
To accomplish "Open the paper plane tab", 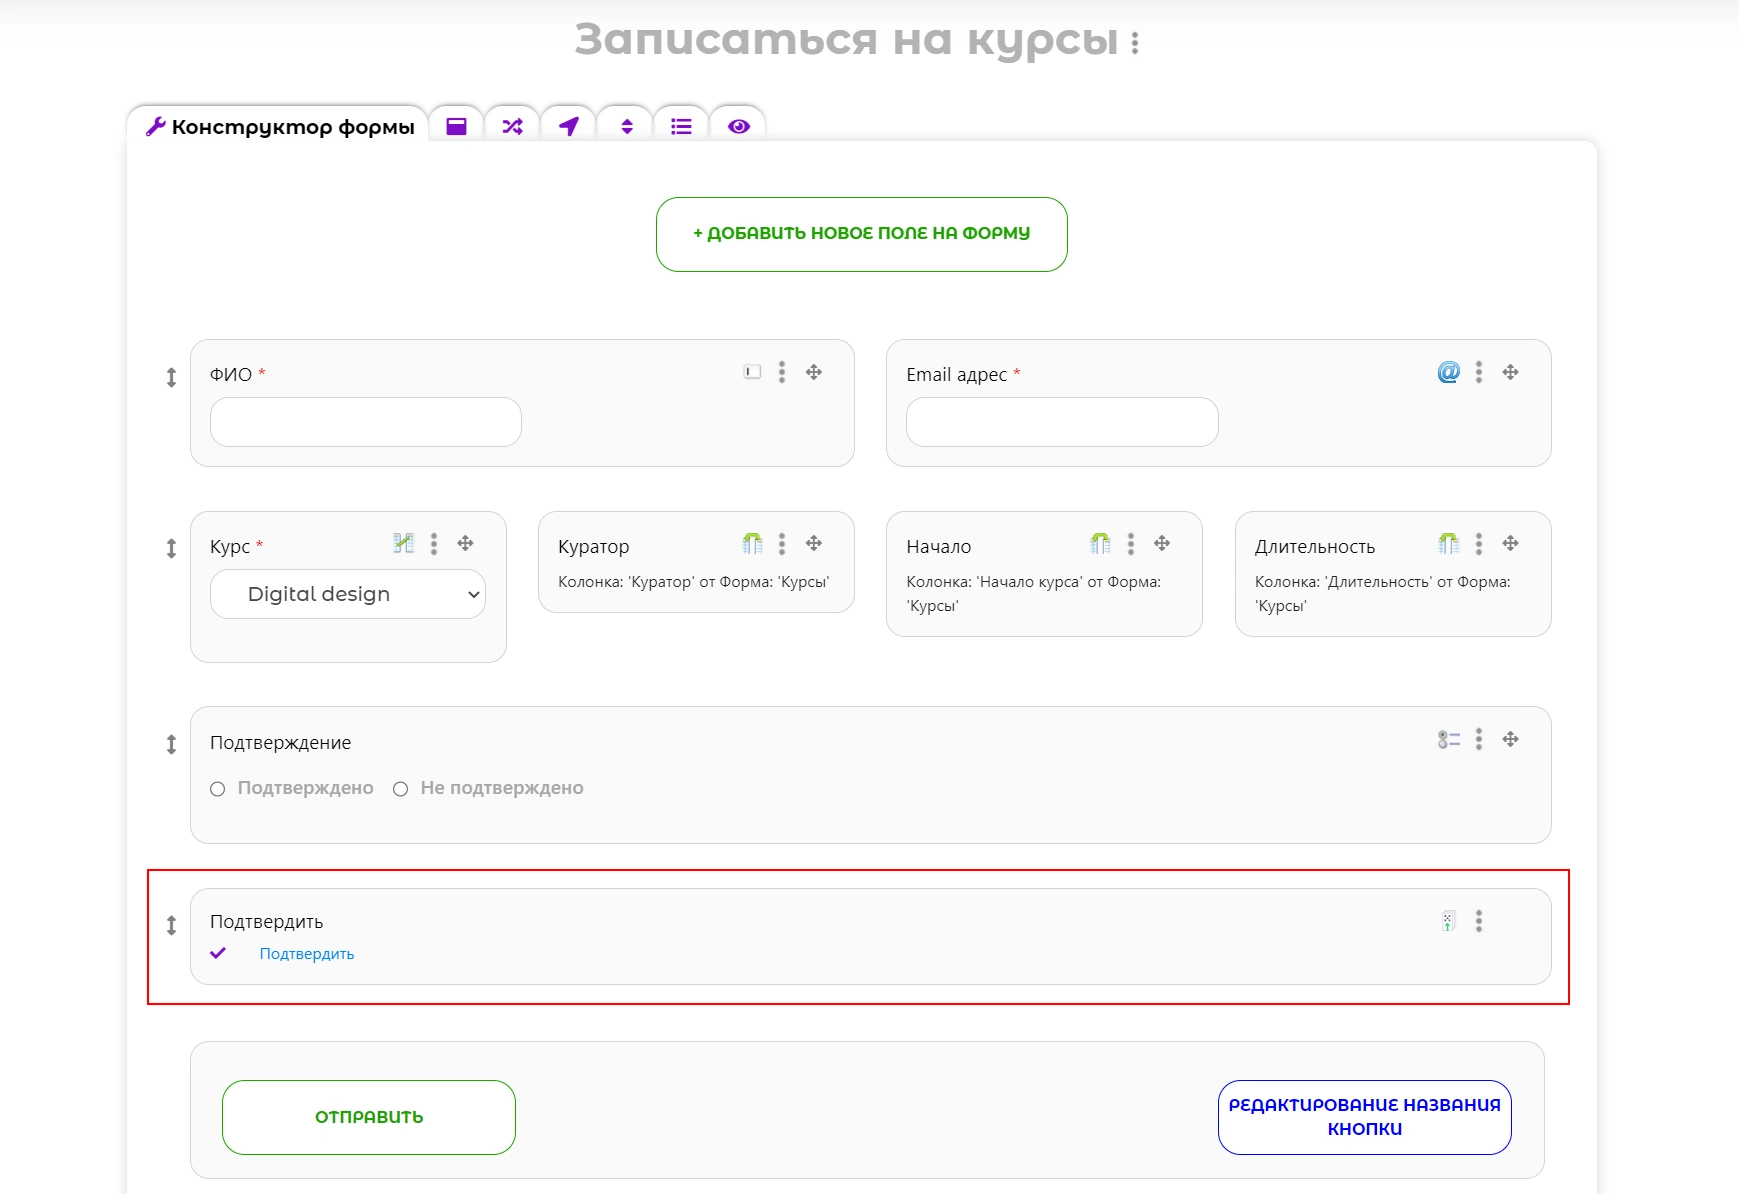I will [568, 126].
